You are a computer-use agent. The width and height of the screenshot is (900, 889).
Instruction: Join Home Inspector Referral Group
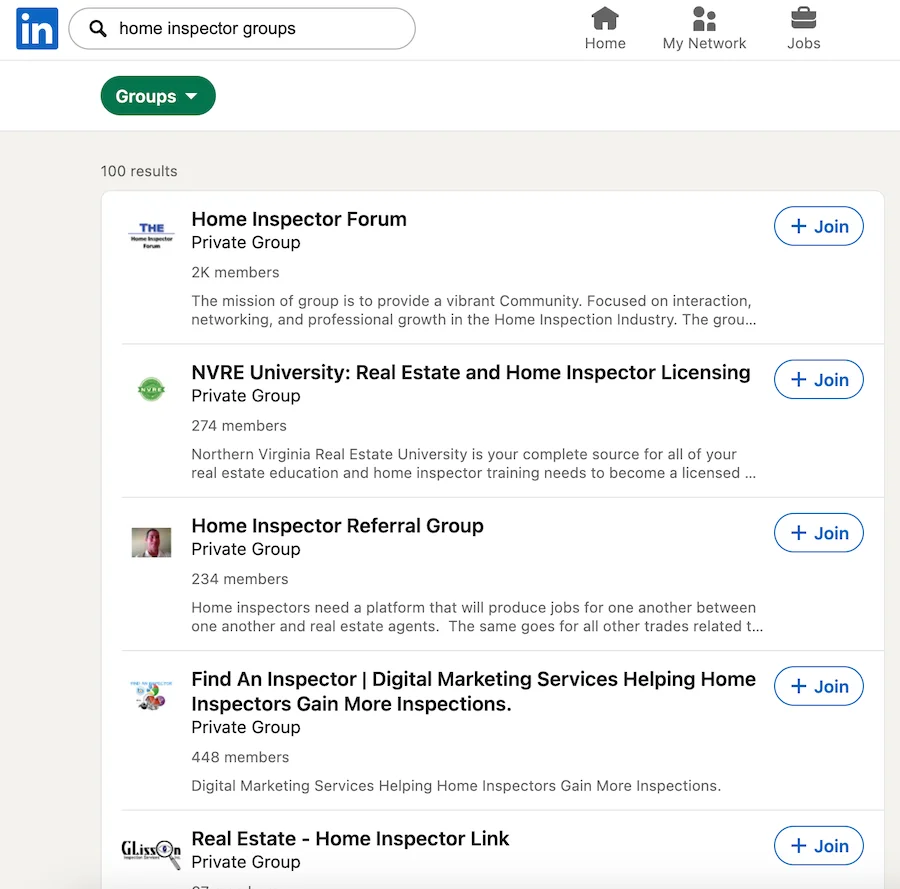click(x=818, y=533)
